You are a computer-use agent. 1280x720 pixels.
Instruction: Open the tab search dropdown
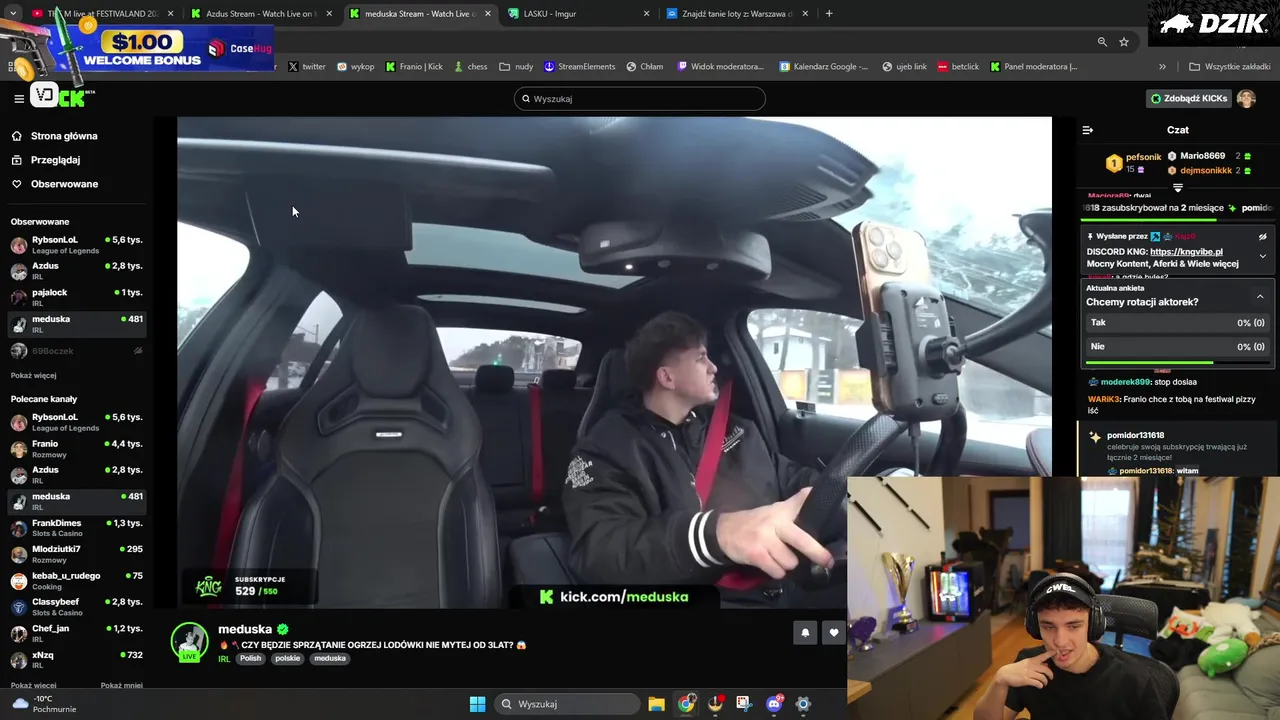(x=12, y=14)
